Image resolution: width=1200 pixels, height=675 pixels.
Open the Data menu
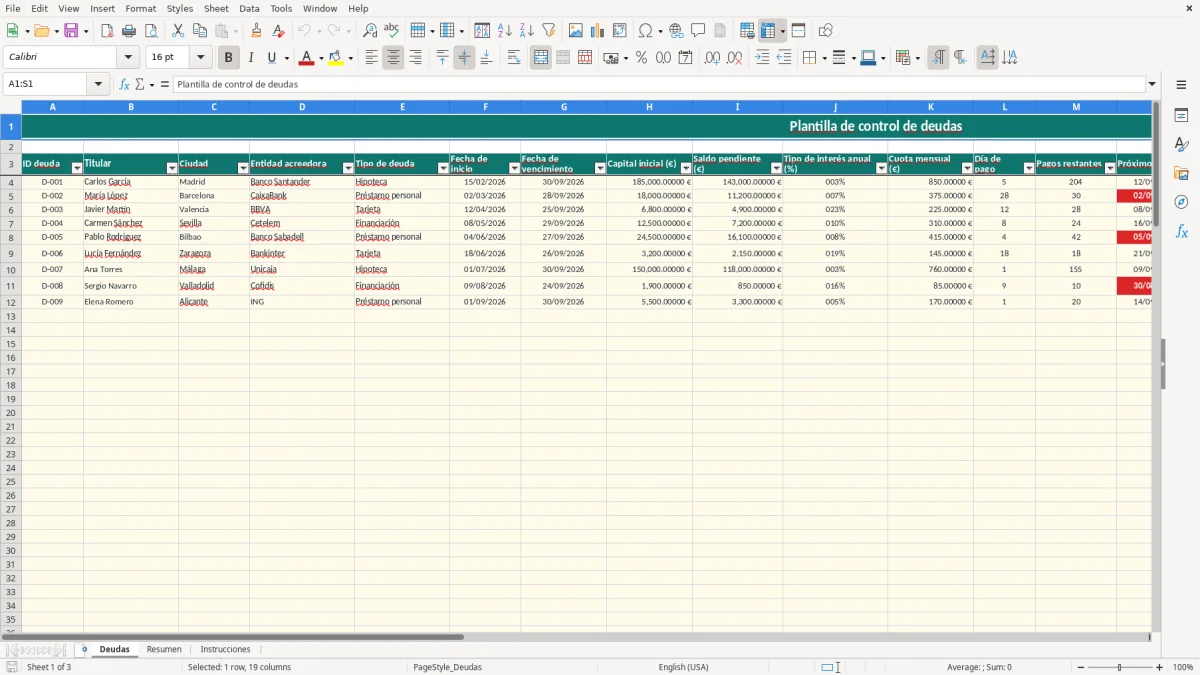(x=249, y=8)
